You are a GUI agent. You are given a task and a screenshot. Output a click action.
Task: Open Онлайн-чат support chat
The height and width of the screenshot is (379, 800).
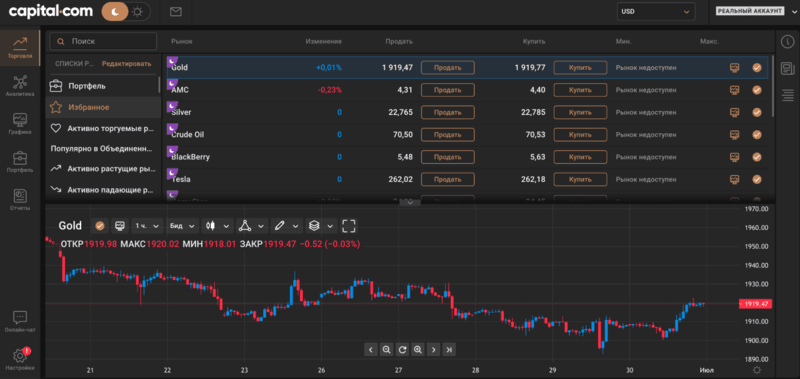click(20, 321)
